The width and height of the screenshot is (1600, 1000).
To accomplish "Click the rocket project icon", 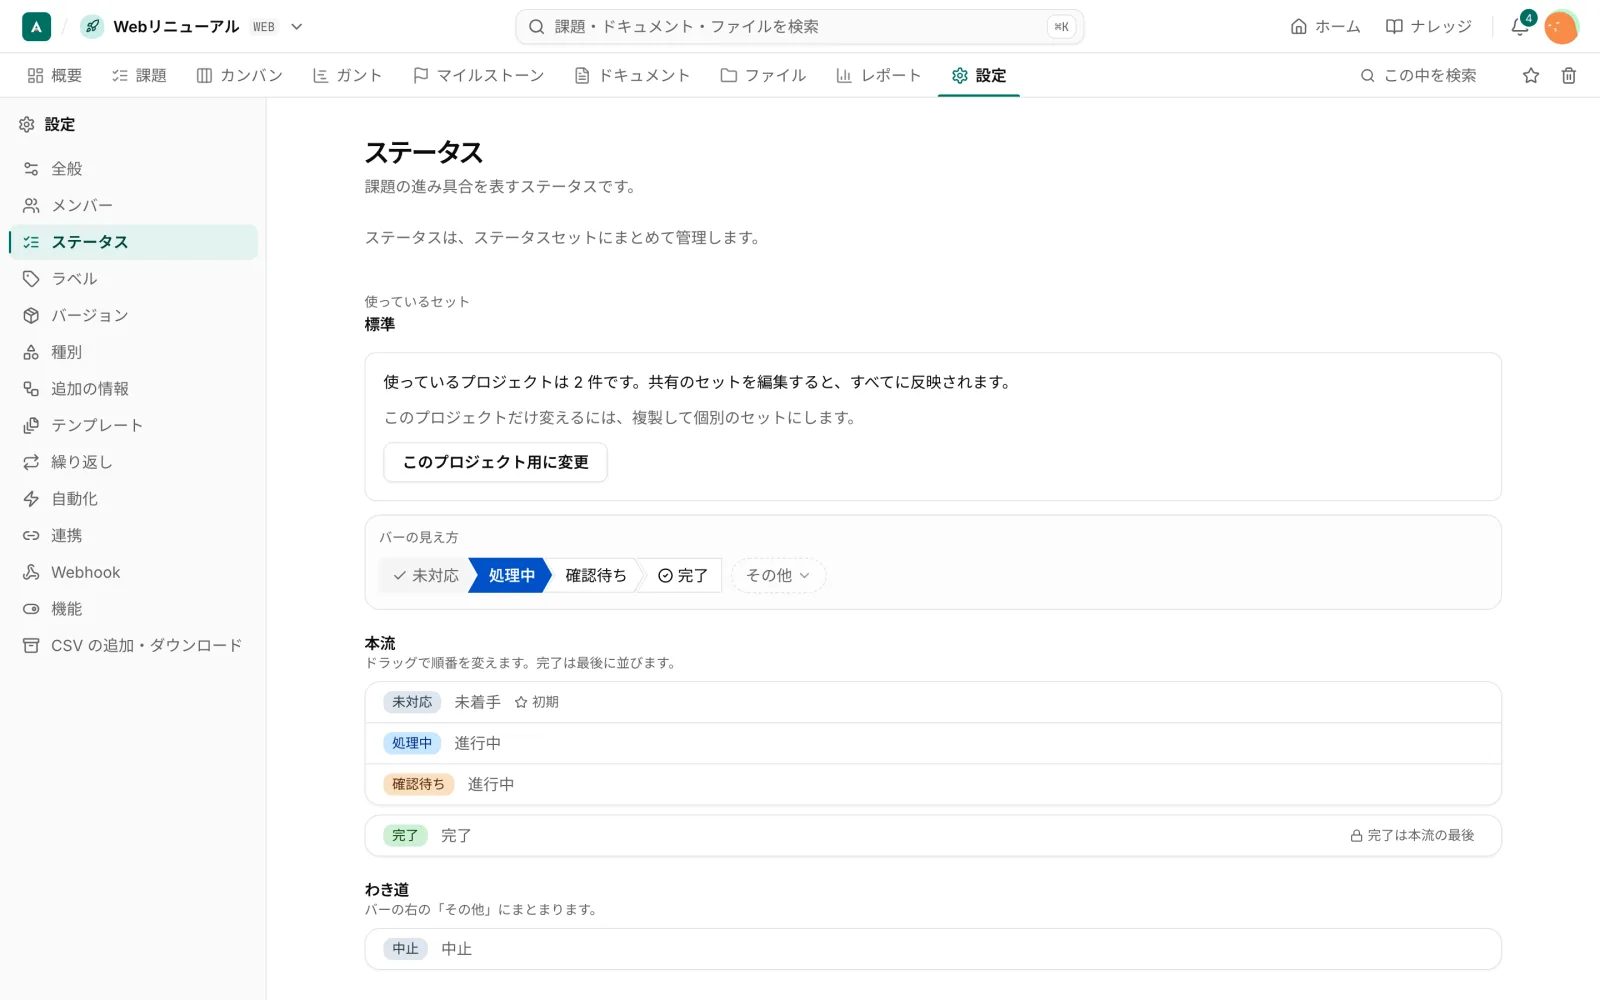I will 92,27.
